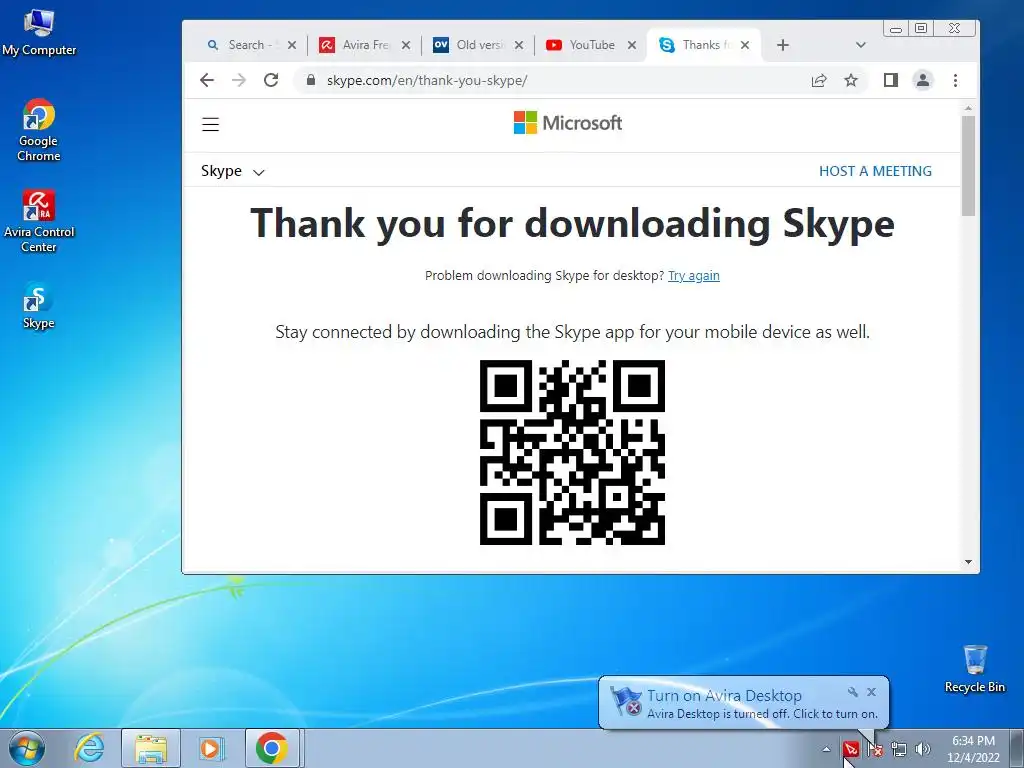This screenshot has height=768, width=1024.
Task: Reload the Skype page
Action: tap(271, 80)
